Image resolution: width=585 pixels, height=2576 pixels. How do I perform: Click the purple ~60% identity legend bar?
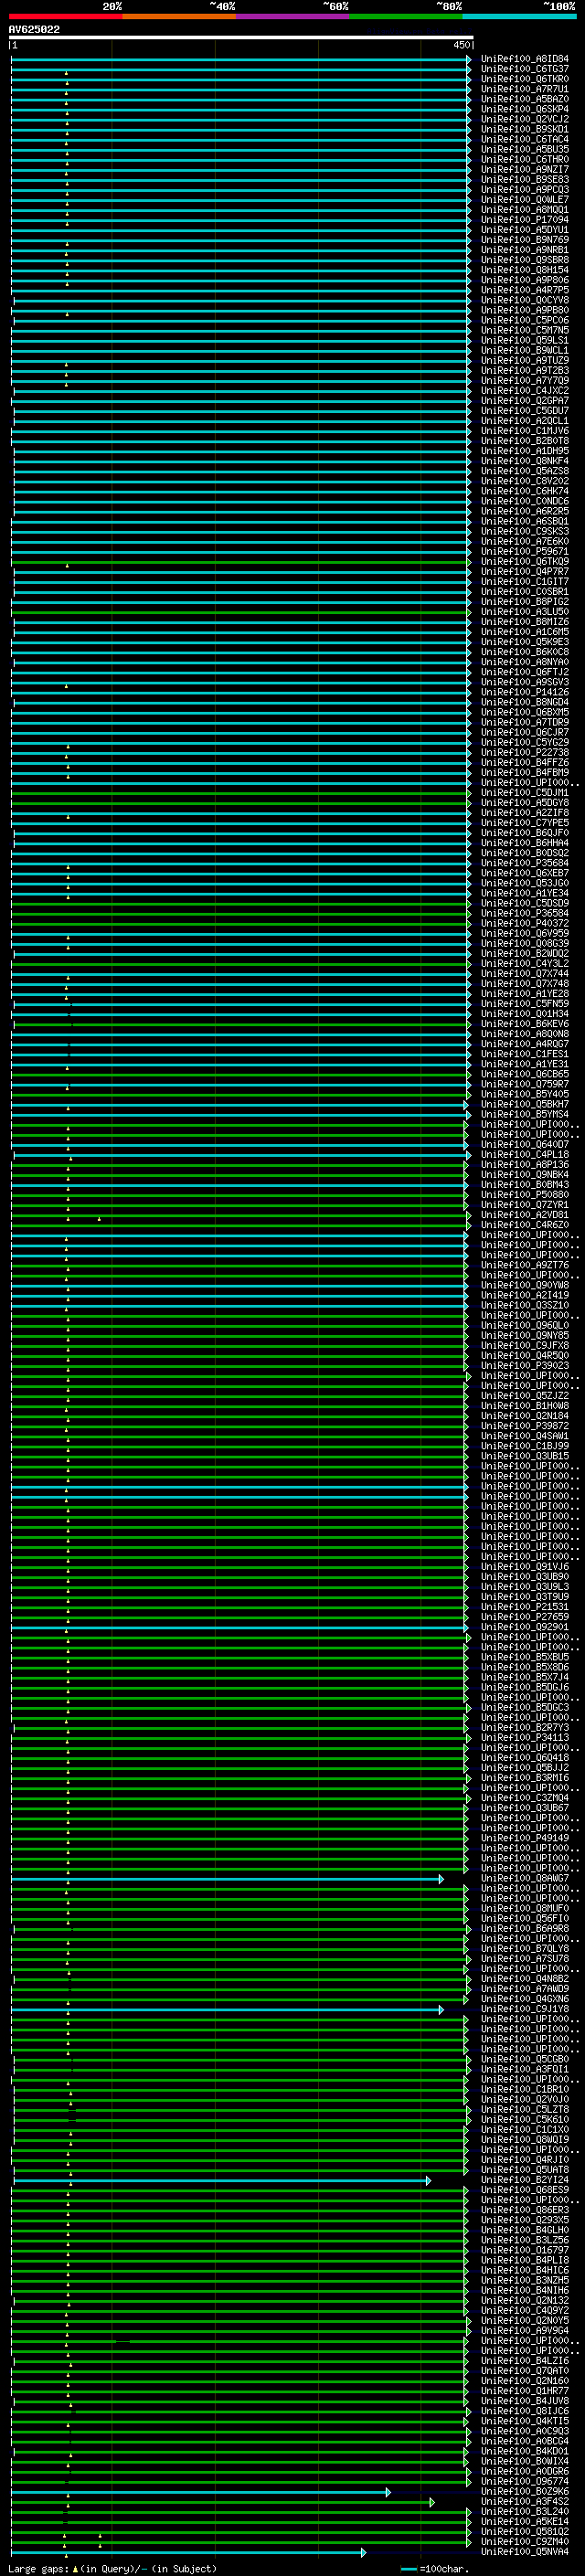coord(293,16)
